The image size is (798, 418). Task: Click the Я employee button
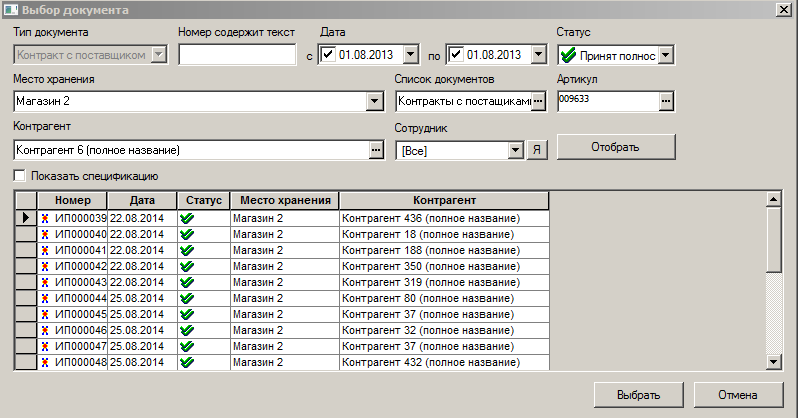coord(537,150)
